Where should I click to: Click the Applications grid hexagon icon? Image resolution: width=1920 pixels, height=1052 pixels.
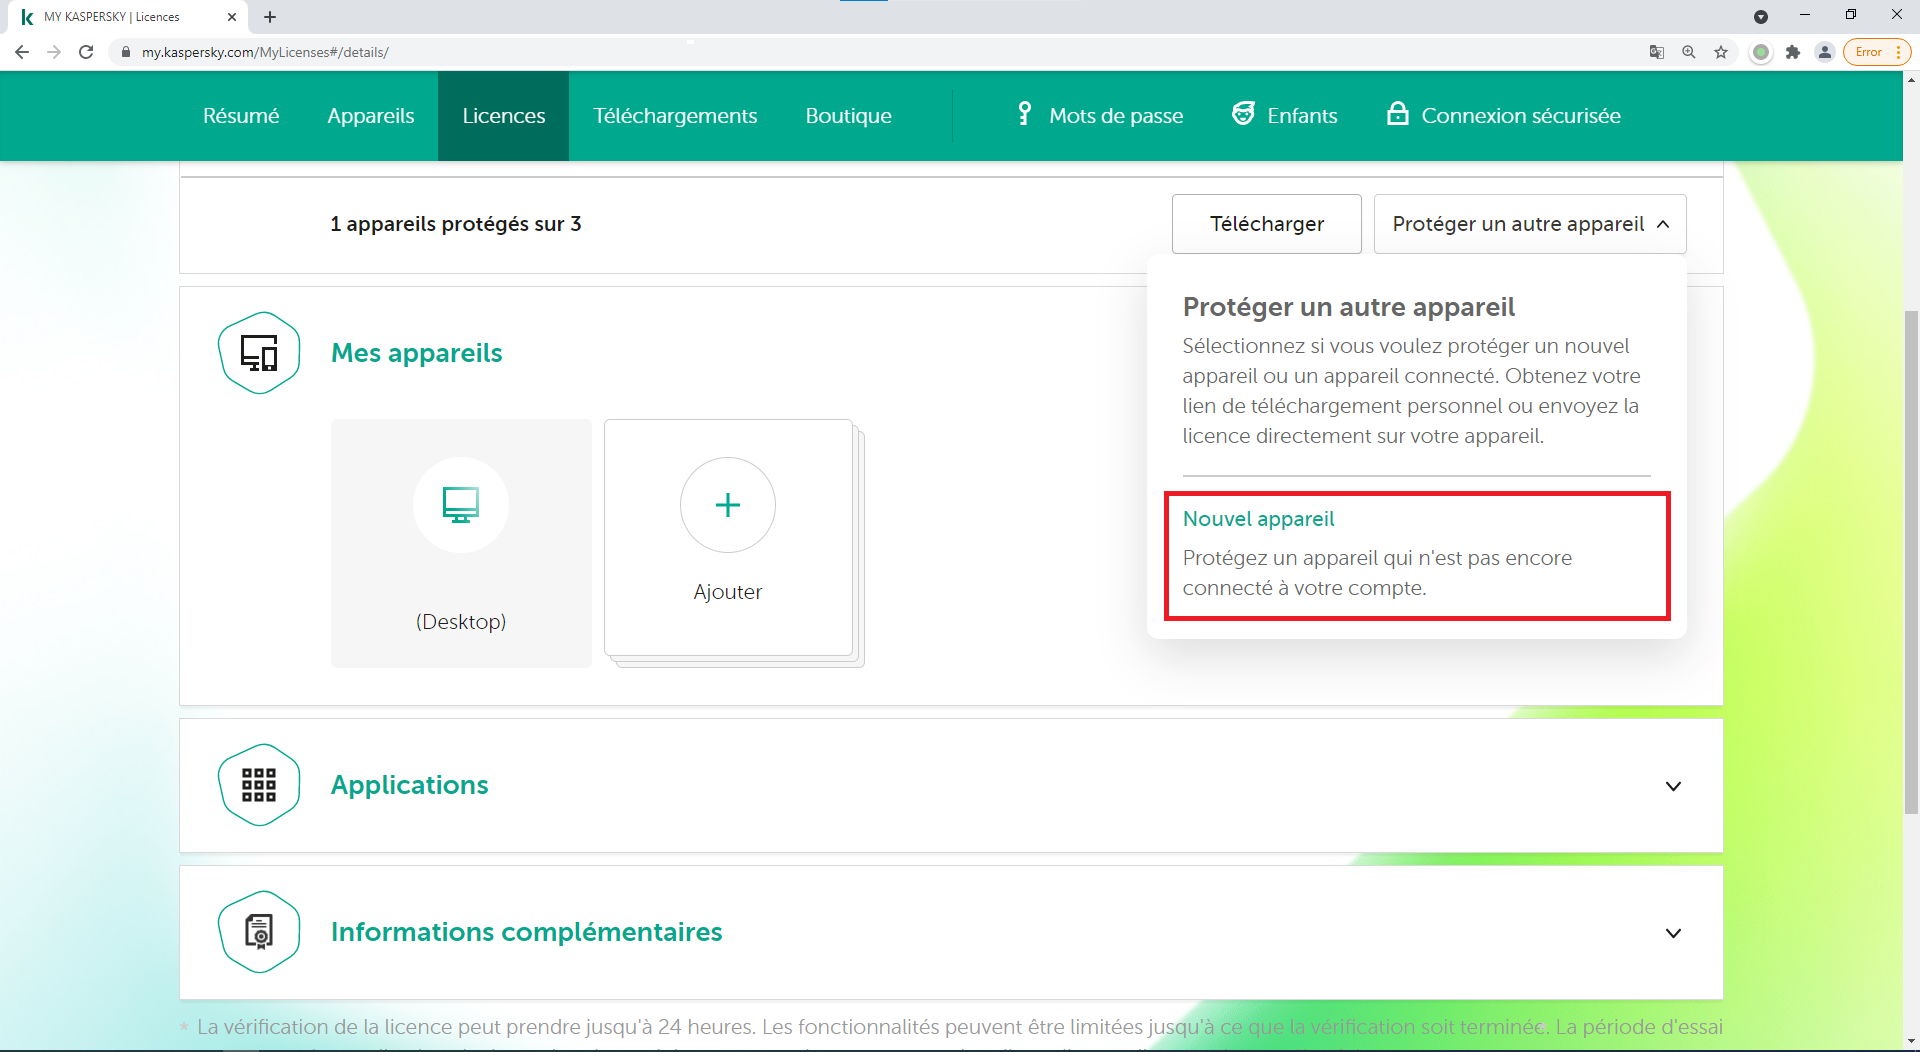coord(259,785)
